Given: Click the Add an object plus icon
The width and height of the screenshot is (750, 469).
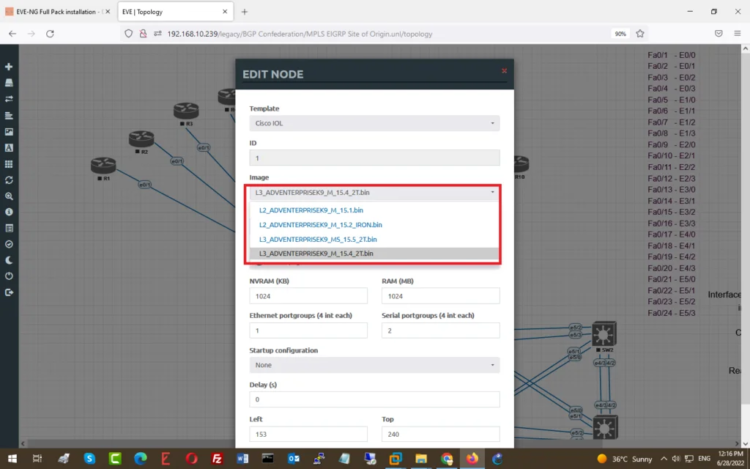Looking at the screenshot, I should [x=9, y=67].
